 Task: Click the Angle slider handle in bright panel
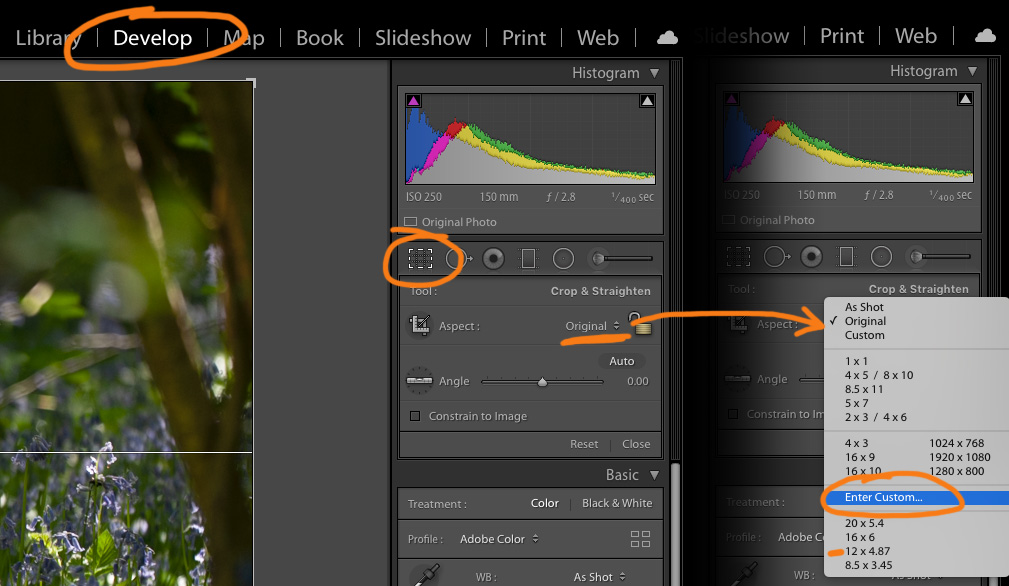pos(542,382)
